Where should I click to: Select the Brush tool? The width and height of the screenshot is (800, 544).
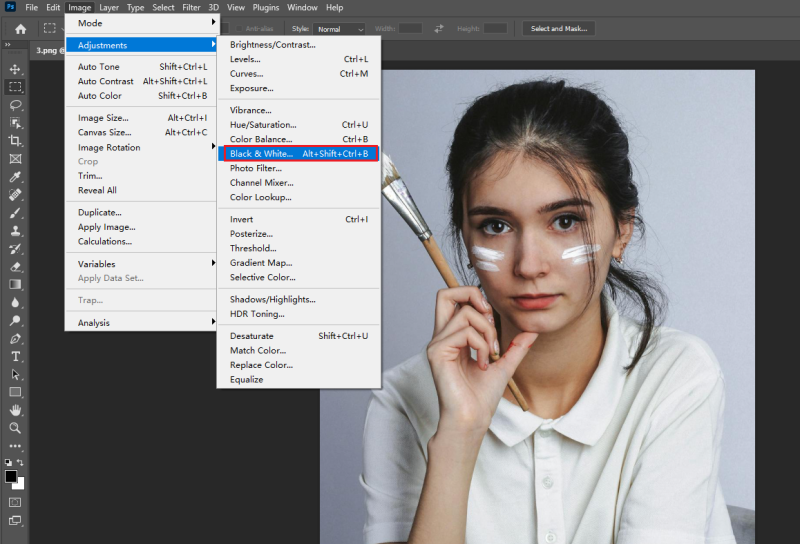coord(15,213)
